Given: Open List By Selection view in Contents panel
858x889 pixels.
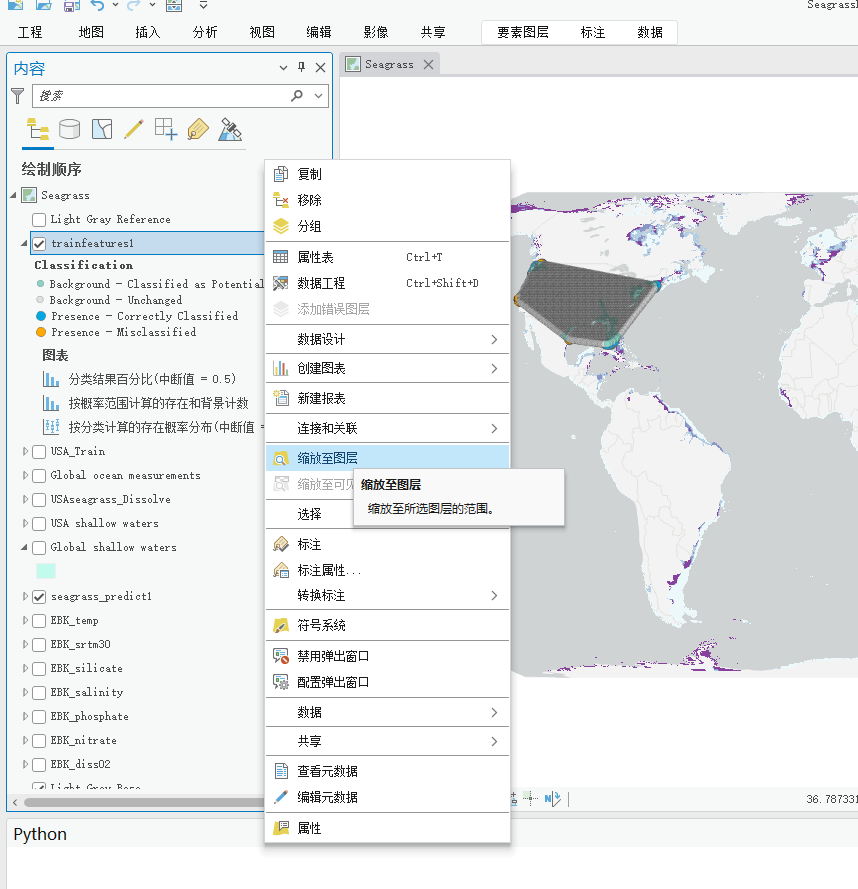Looking at the screenshot, I should click(x=100, y=128).
